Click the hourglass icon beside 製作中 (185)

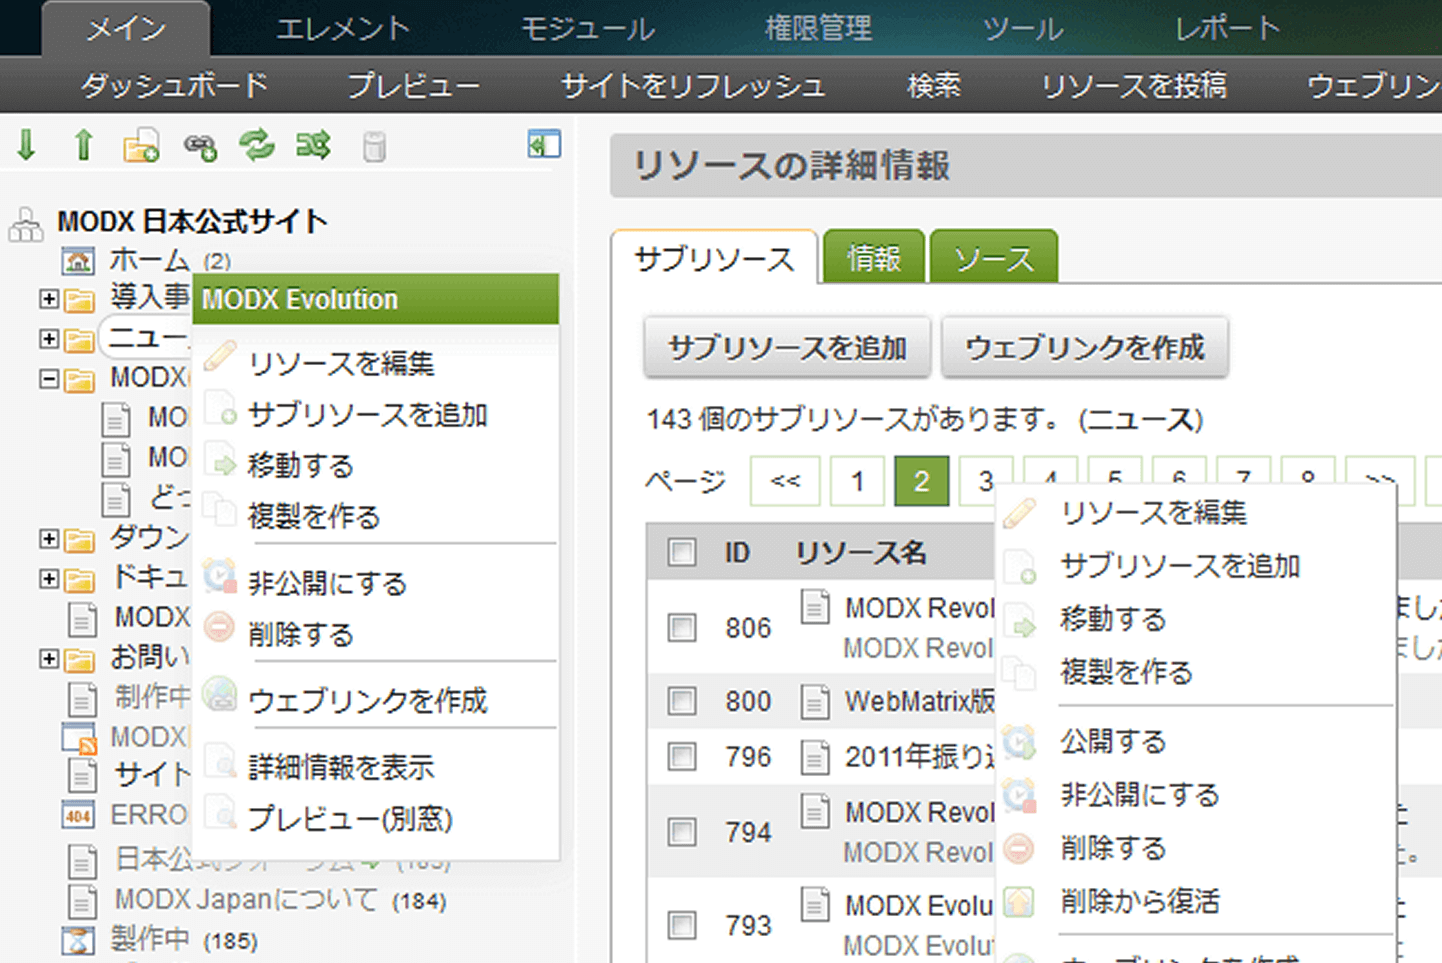78,940
